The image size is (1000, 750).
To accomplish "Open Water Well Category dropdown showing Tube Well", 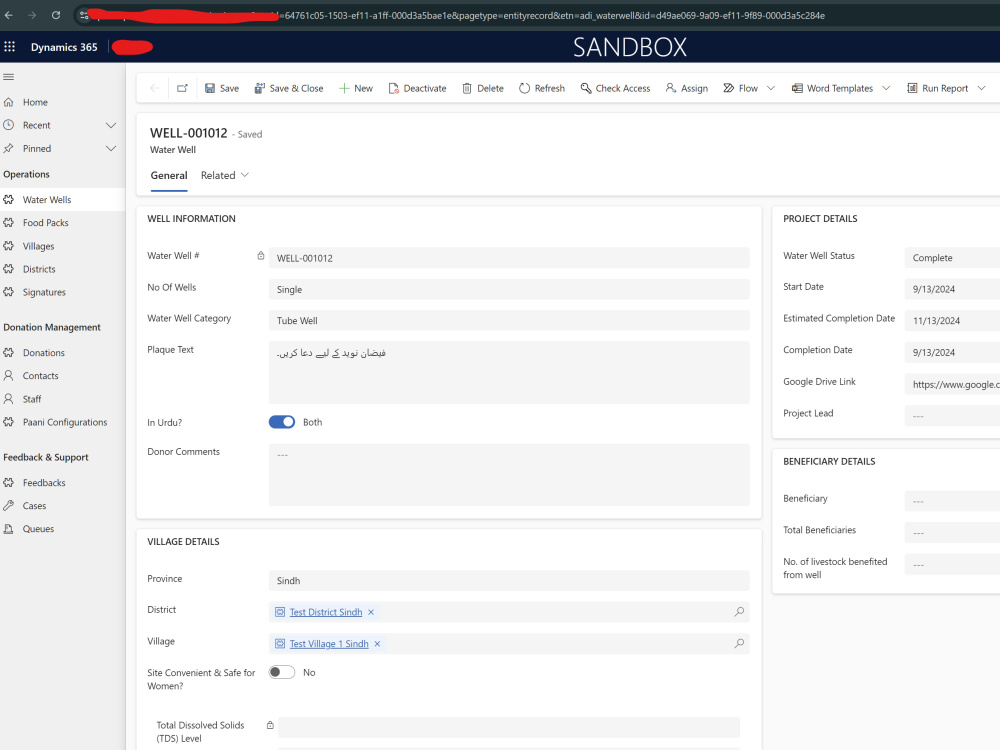I will tap(509, 321).
